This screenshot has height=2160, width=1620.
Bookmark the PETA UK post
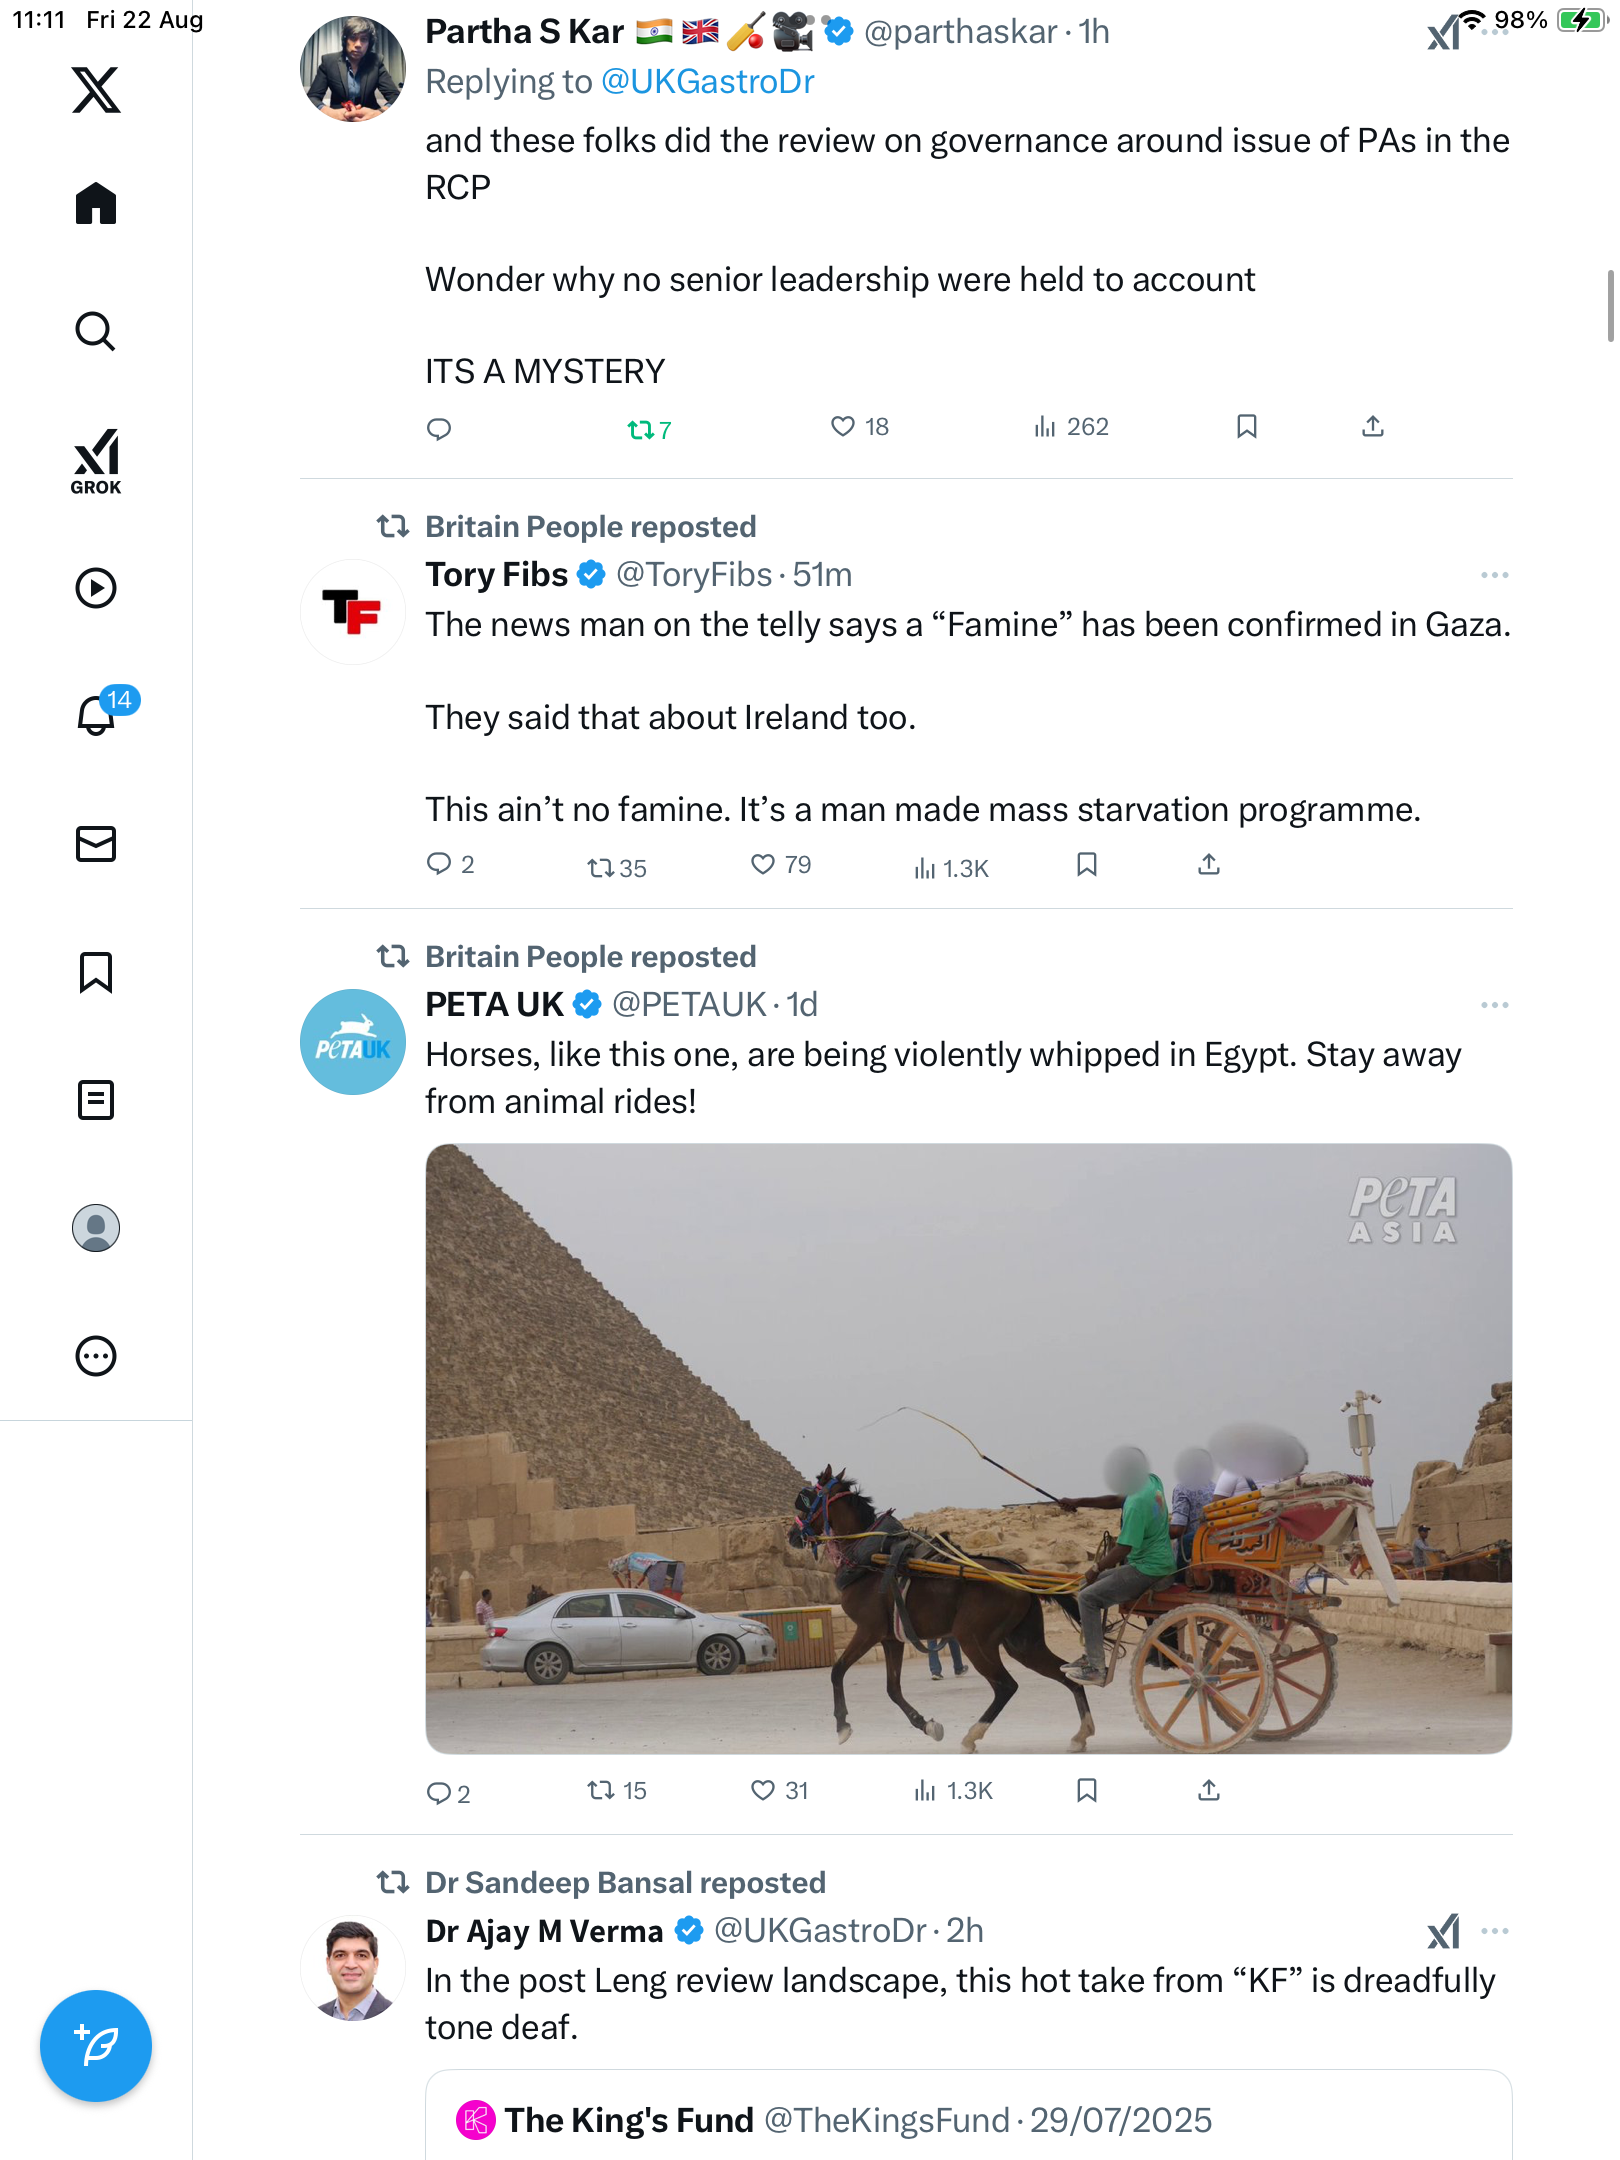click(x=1087, y=1790)
